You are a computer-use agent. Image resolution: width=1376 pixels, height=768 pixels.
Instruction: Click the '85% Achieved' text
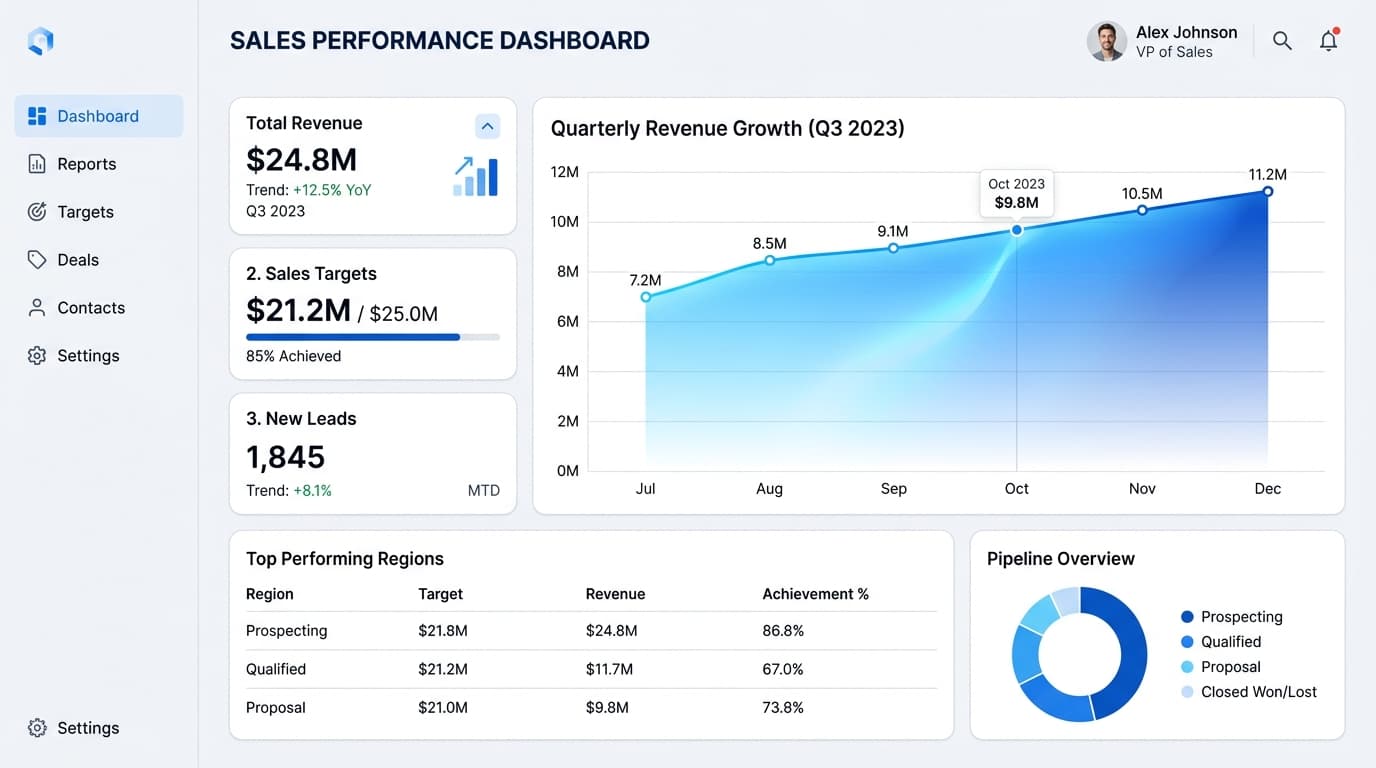pyautogui.click(x=293, y=356)
